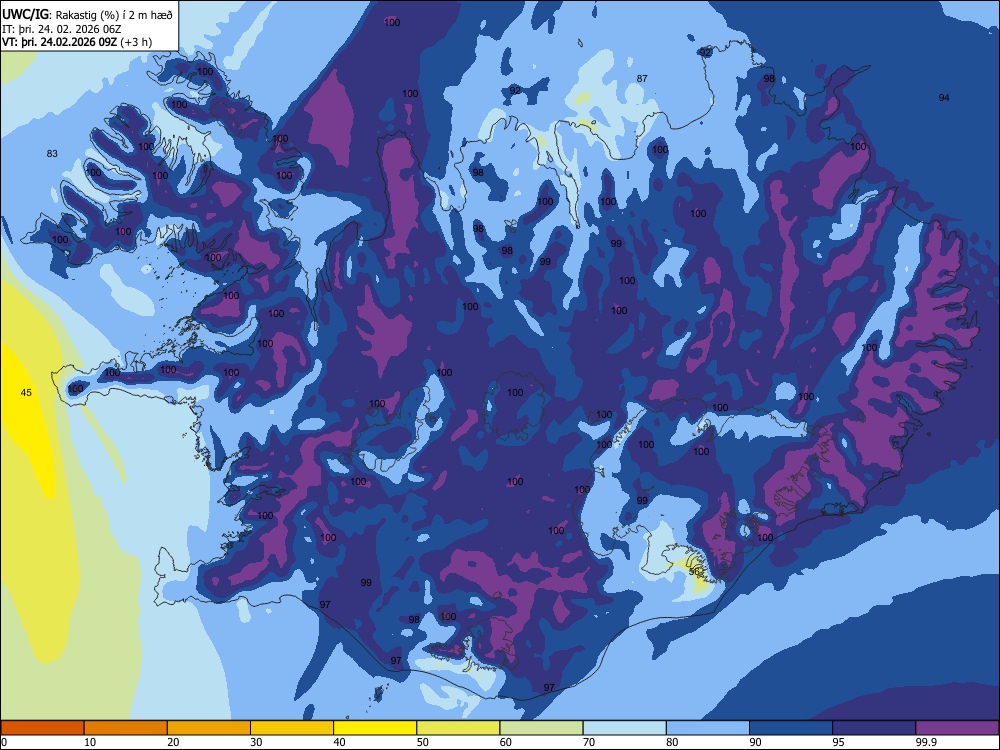Screen dimensions: 1000x750
Task: Click the 90–95 medium blue legend swatch
Action: click(x=791, y=728)
